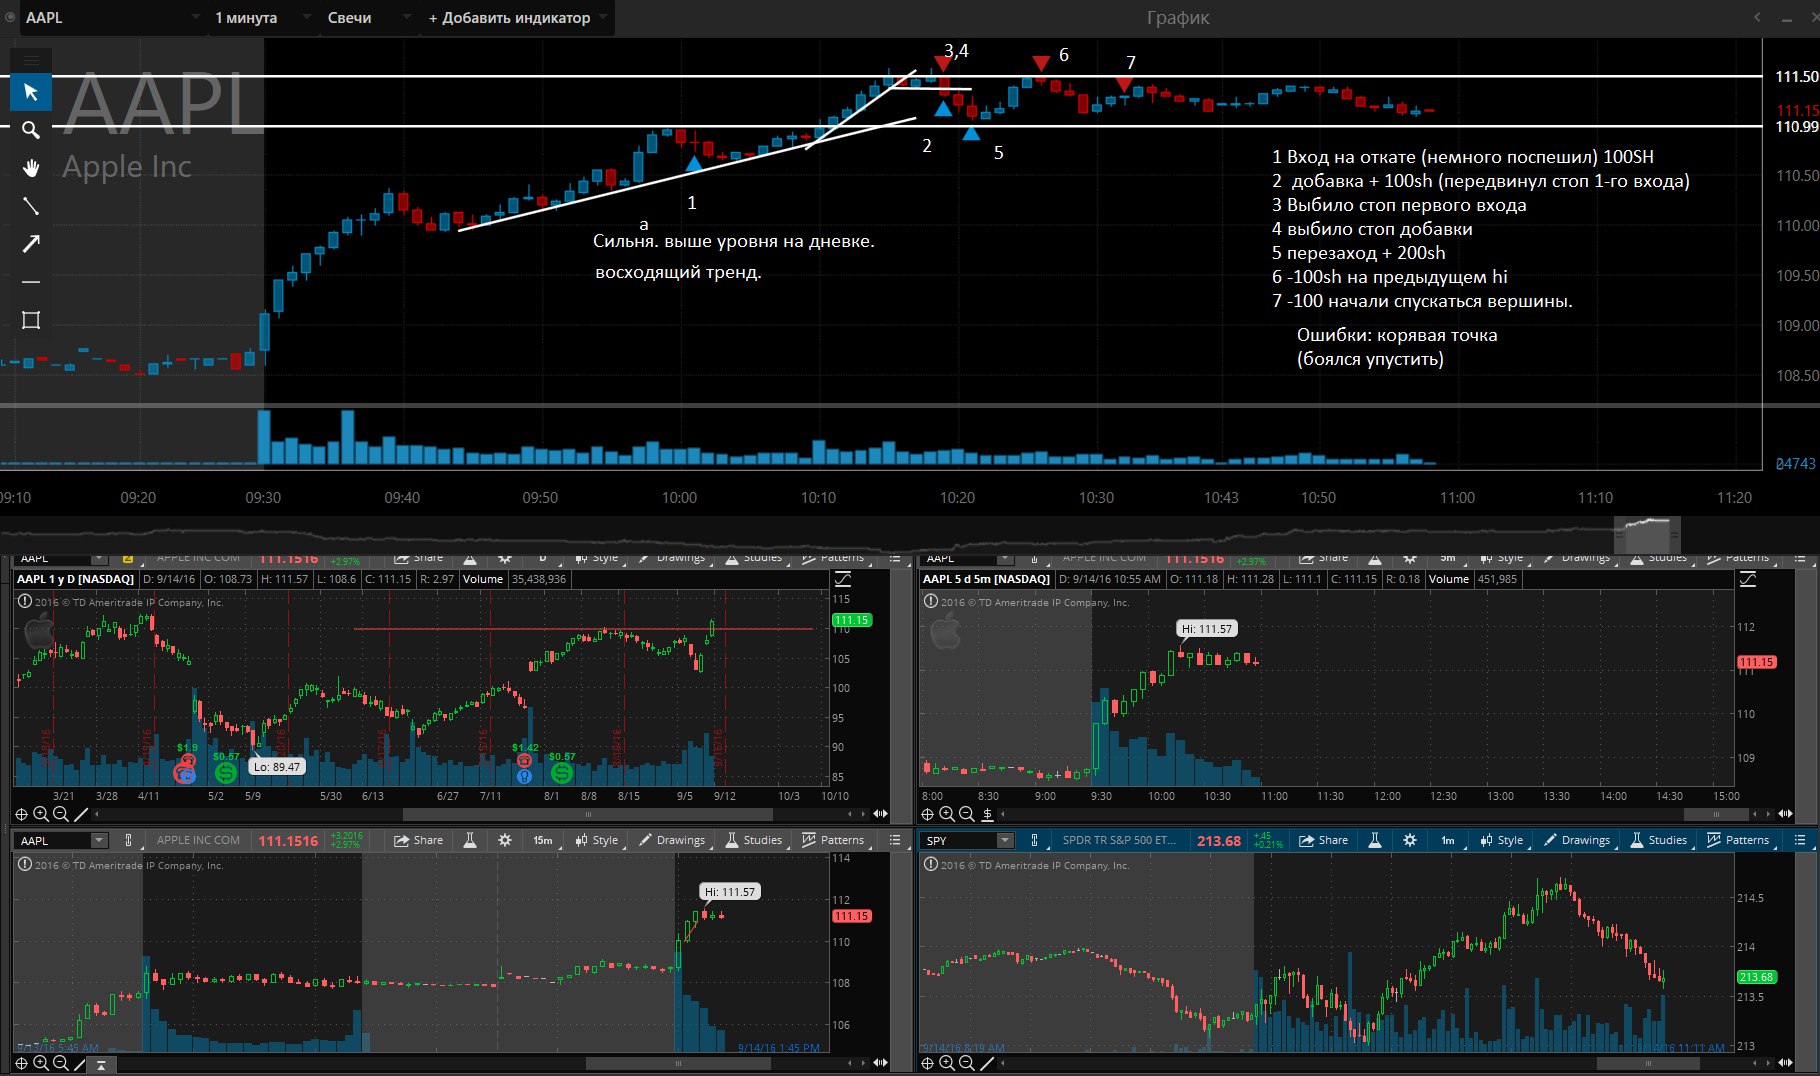Viewport: 1820px width, 1076px height.
Task: Click the AAPL daily chart horizontal scrollbar thumb
Action: (x=588, y=815)
